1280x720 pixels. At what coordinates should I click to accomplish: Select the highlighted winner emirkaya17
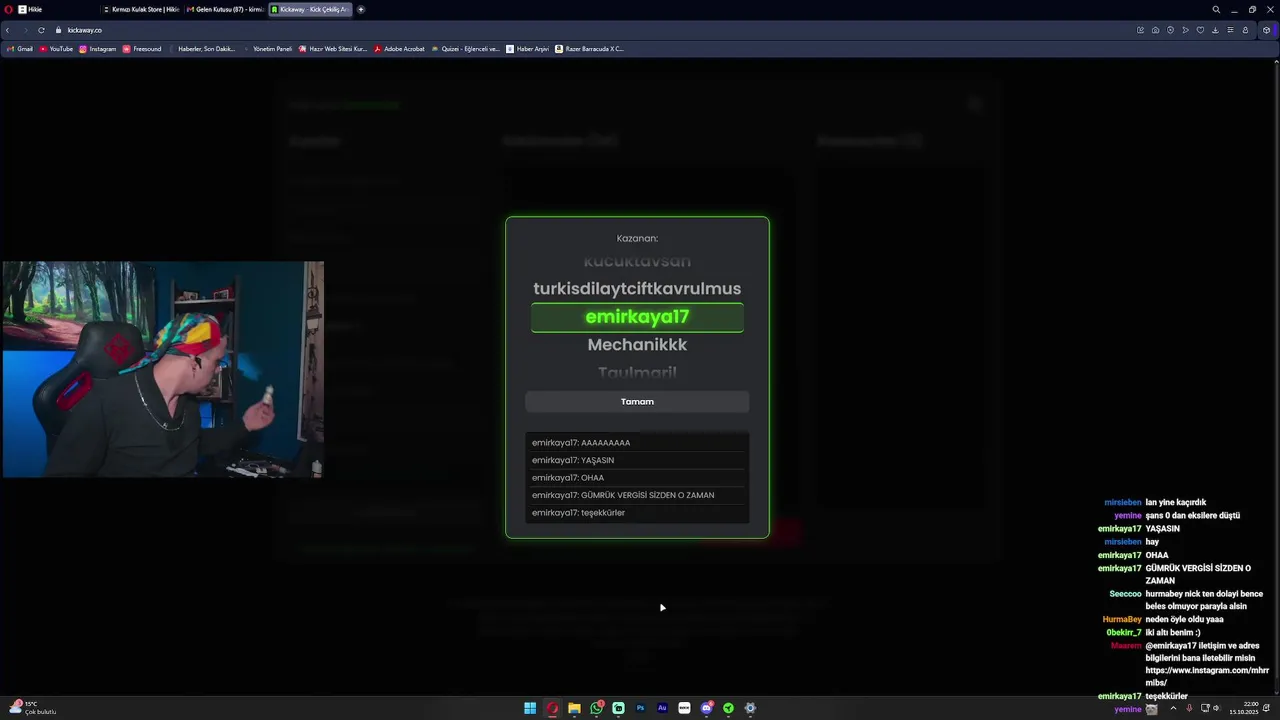click(637, 317)
